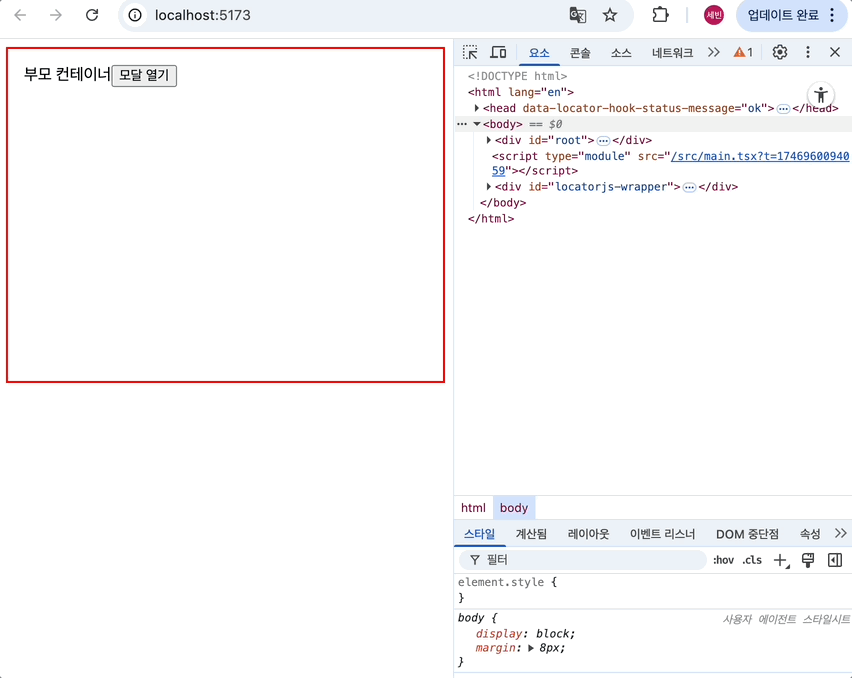Image resolution: width=852 pixels, height=678 pixels.
Task: Open the 세빈 profile avatar
Action: [x=713, y=15]
